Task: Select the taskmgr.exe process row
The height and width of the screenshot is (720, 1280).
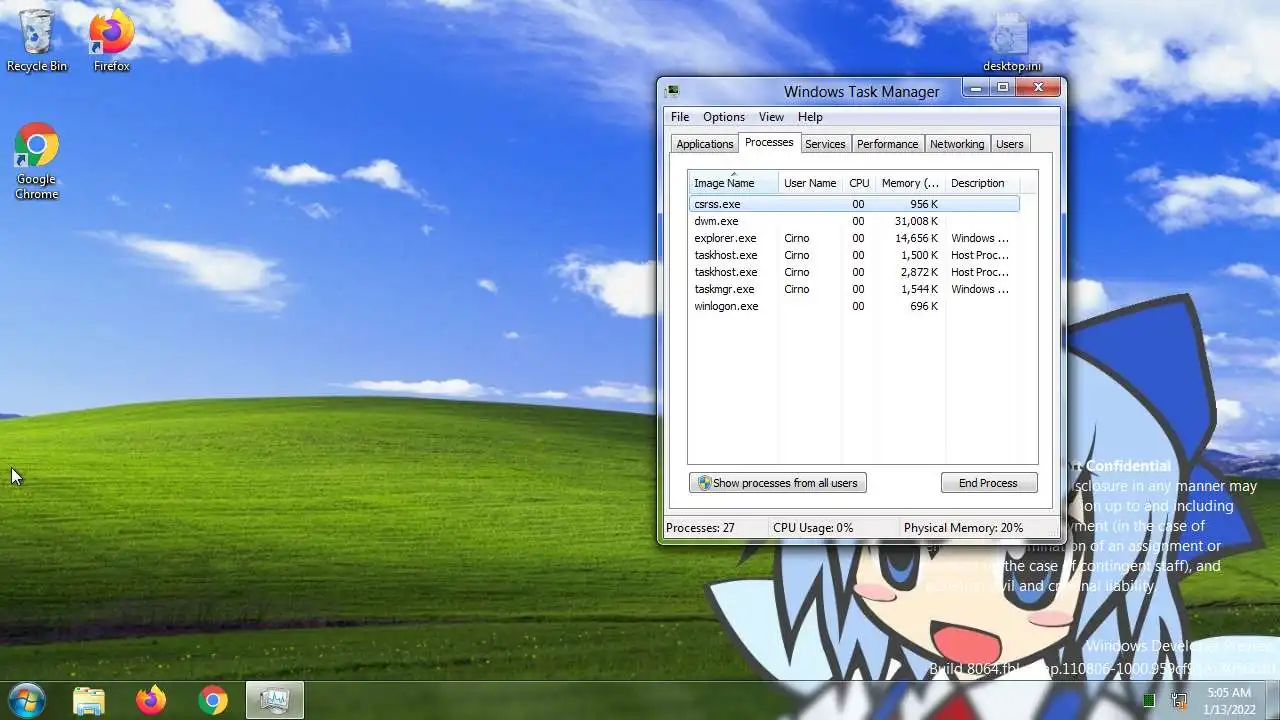Action: coord(854,289)
